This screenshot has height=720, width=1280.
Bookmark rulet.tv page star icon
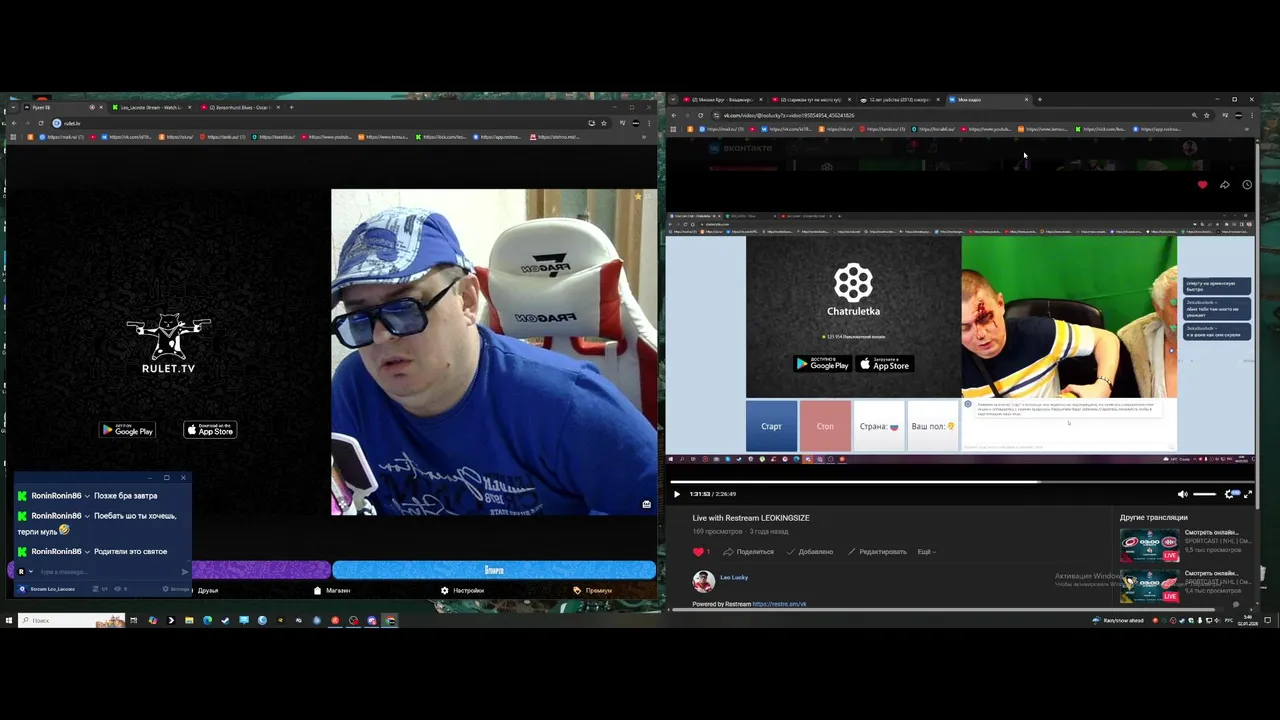(x=603, y=123)
